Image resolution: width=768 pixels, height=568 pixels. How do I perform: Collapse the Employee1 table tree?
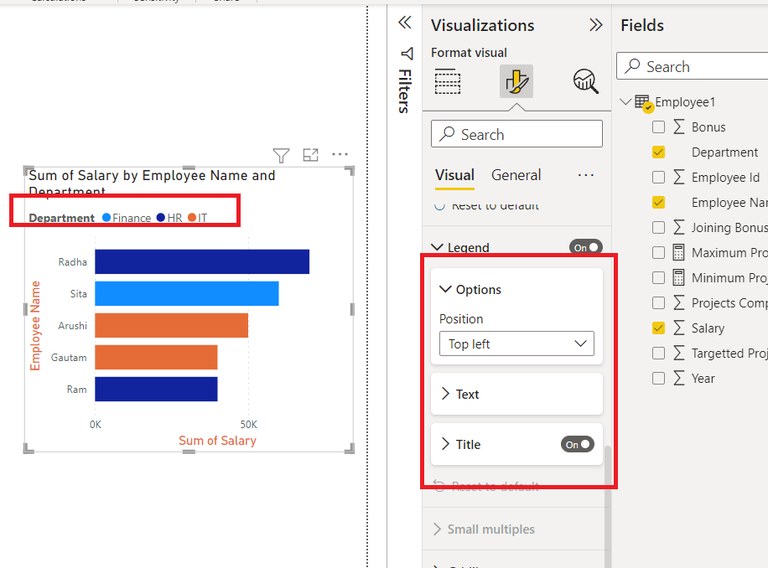click(x=625, y=102)
